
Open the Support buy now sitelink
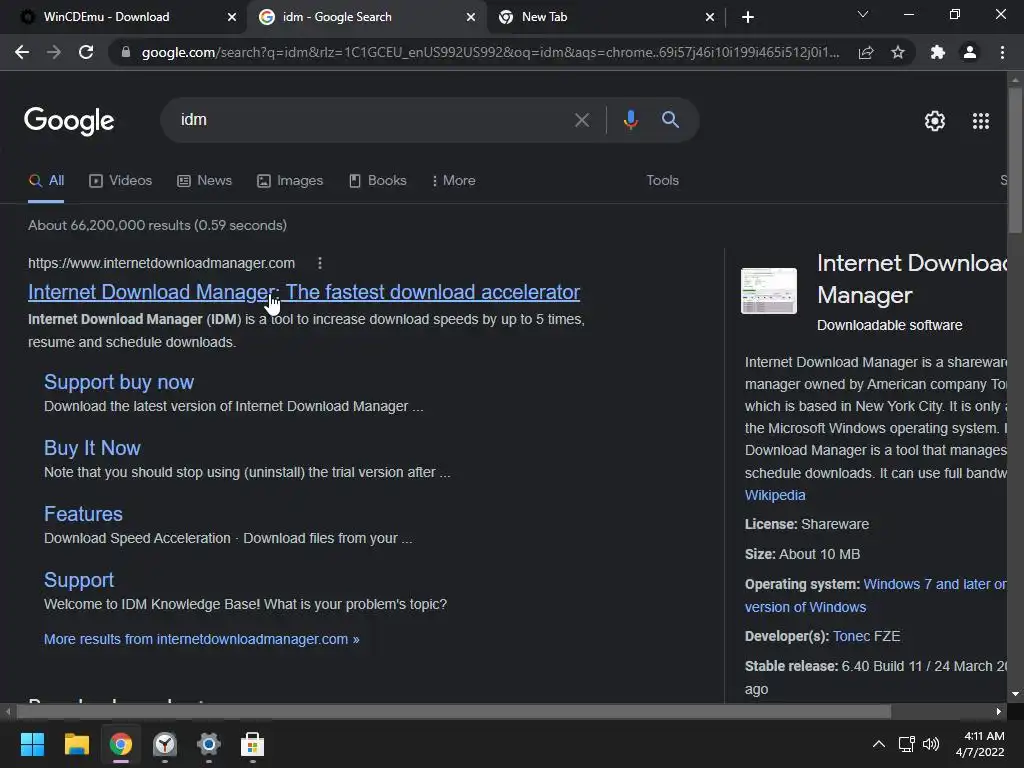119,382
